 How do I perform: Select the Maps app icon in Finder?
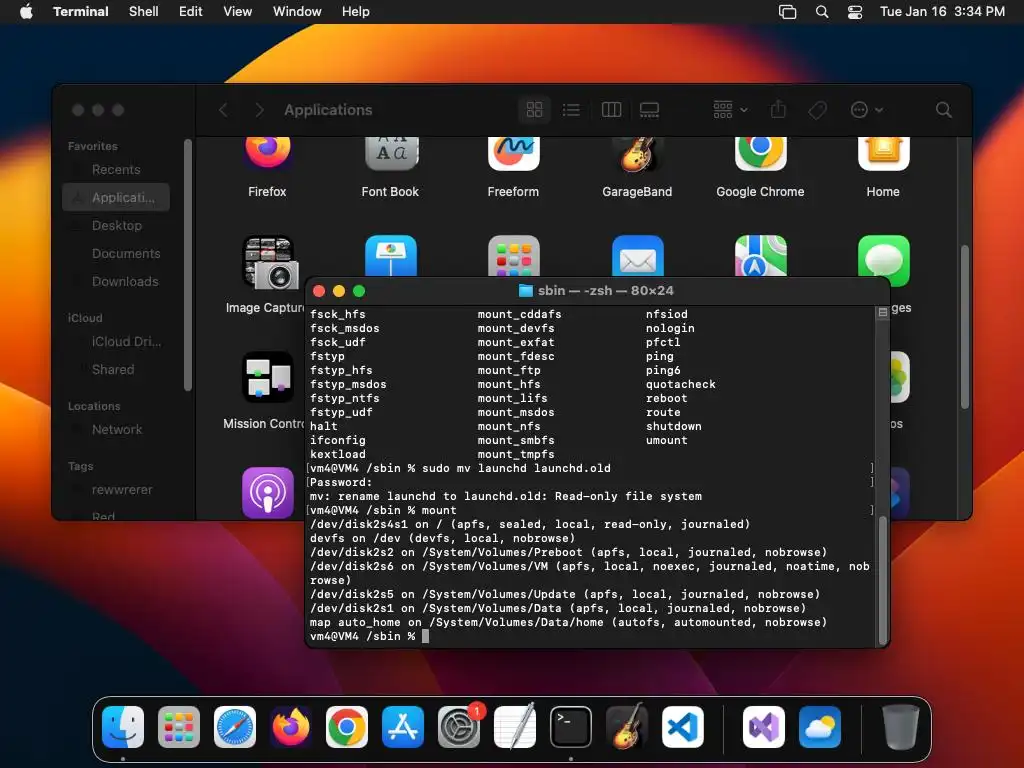(x=760, y=255)
